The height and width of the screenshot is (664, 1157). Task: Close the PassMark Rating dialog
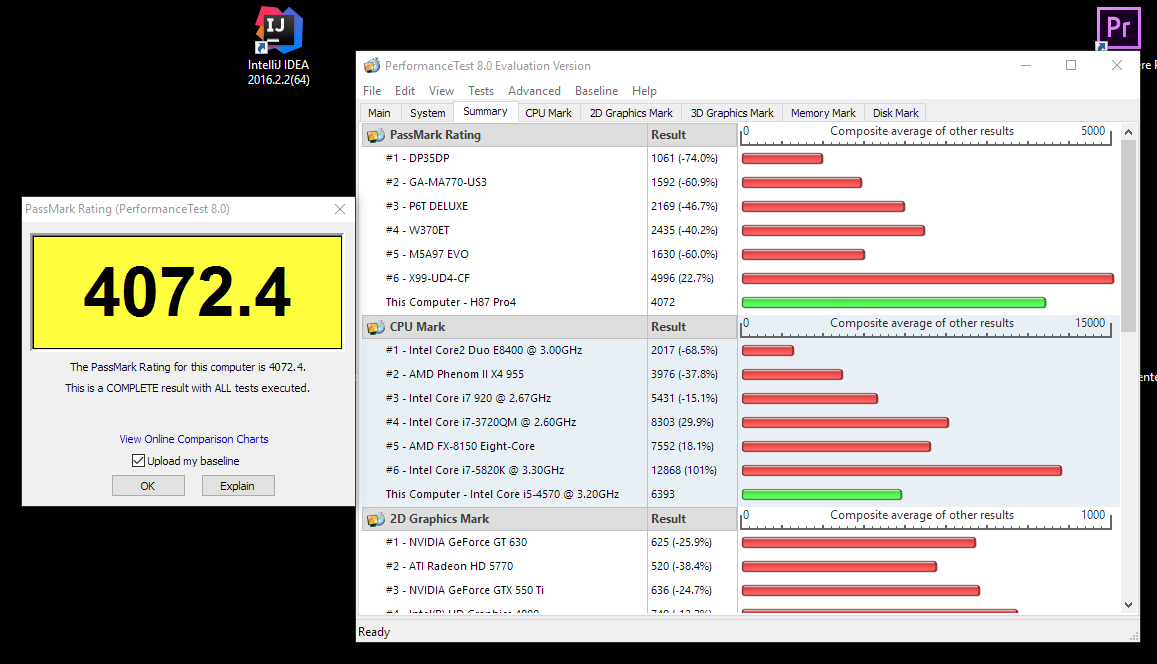click(x=339, y=209)
